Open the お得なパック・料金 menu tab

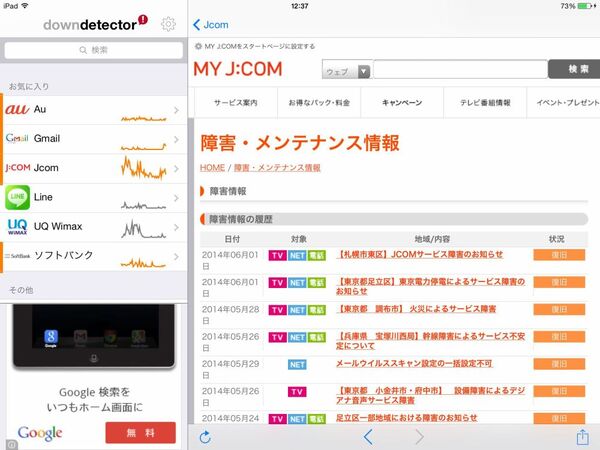[x=319, y=103]
